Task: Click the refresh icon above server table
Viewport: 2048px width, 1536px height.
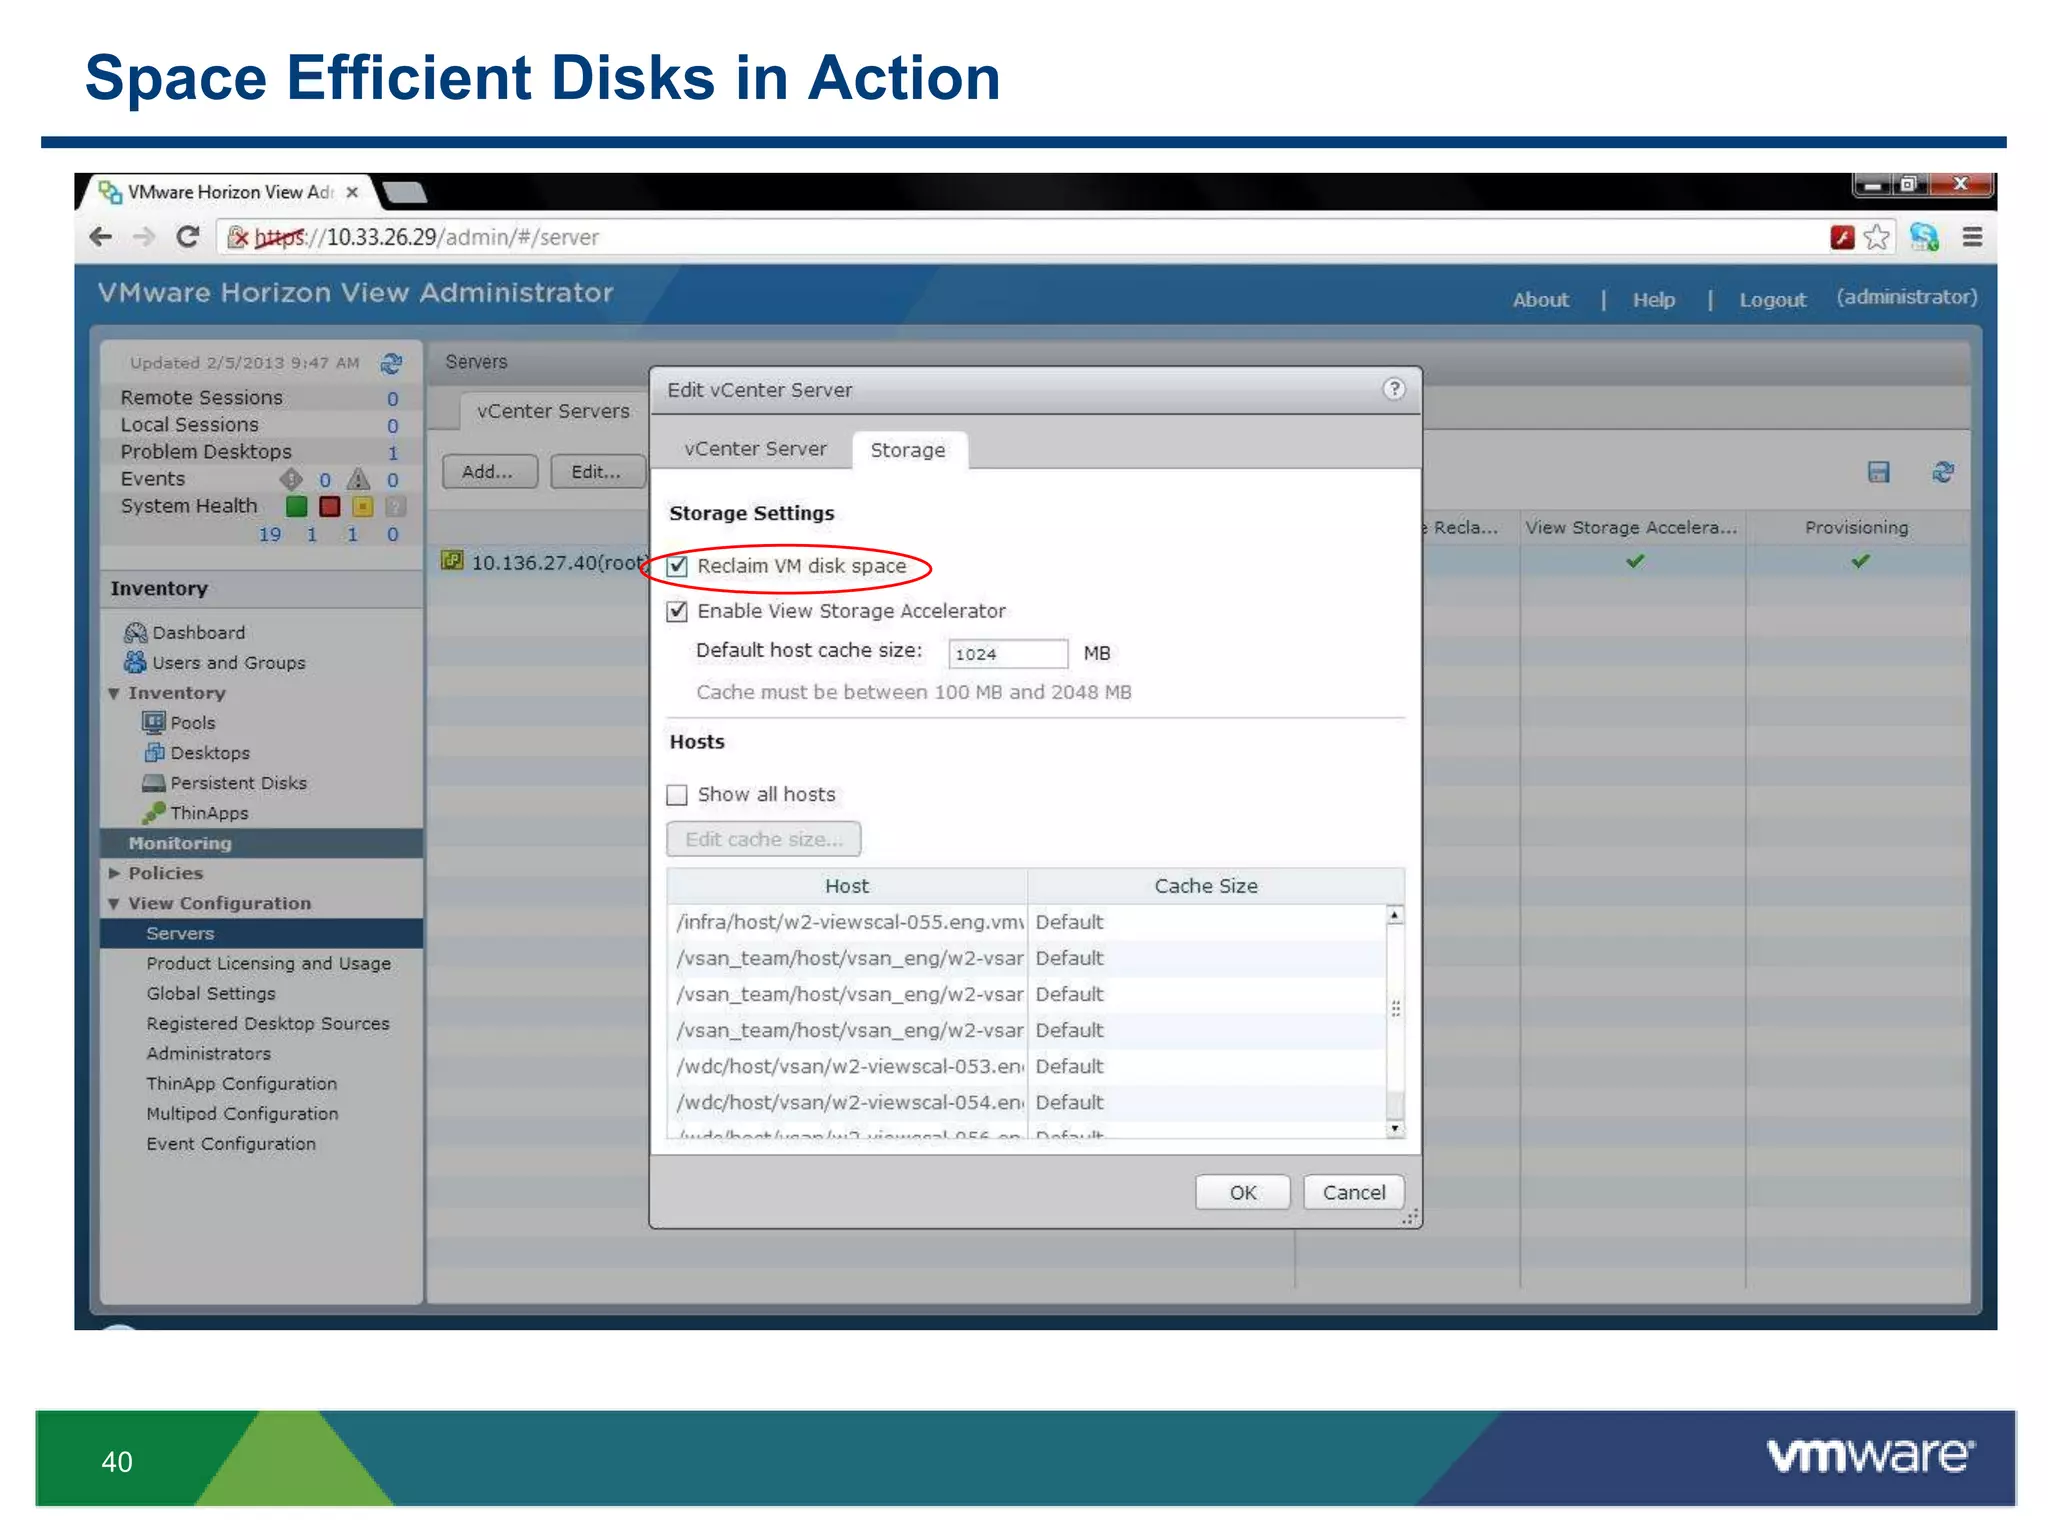Action: coord(1943,472)
